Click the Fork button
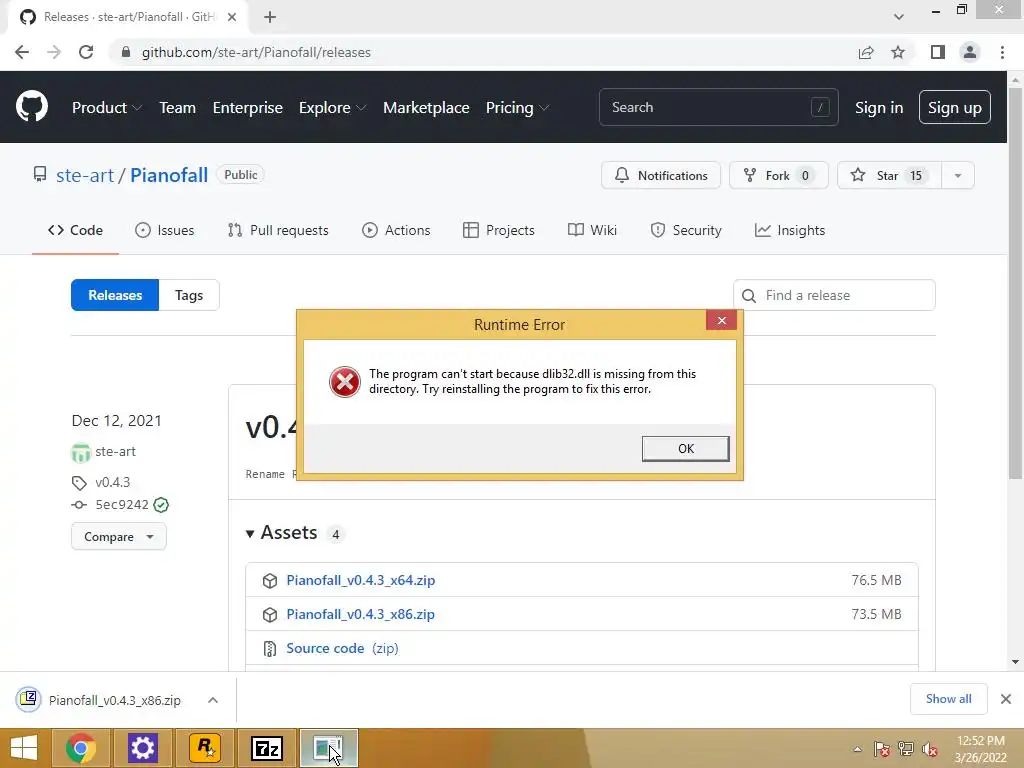This screenshot has height=768, width=1024. tap(778, 175)
